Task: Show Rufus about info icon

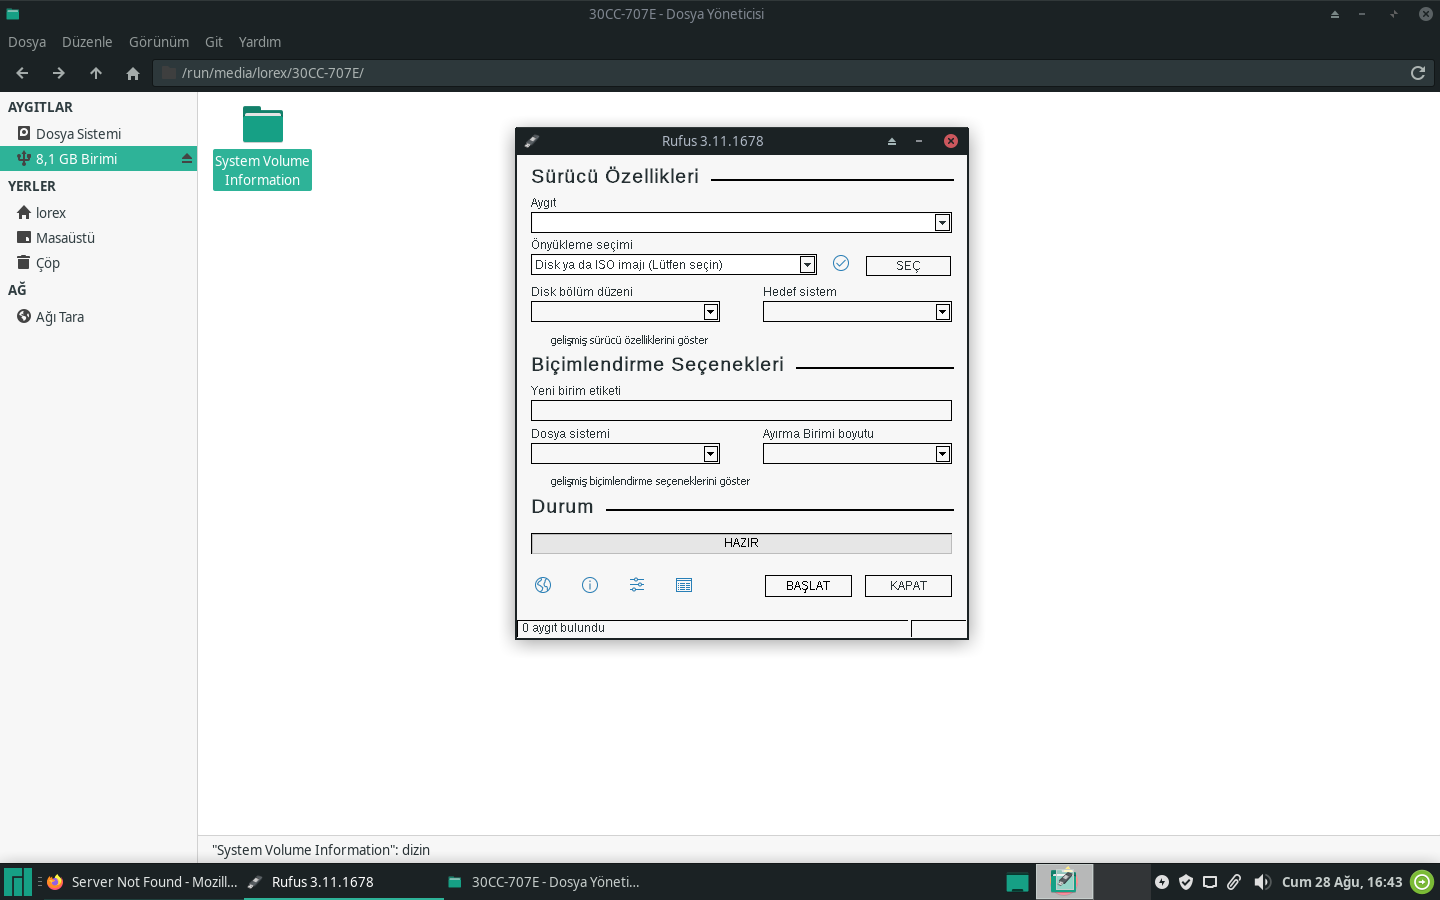Action: click(x=590, y=585)
